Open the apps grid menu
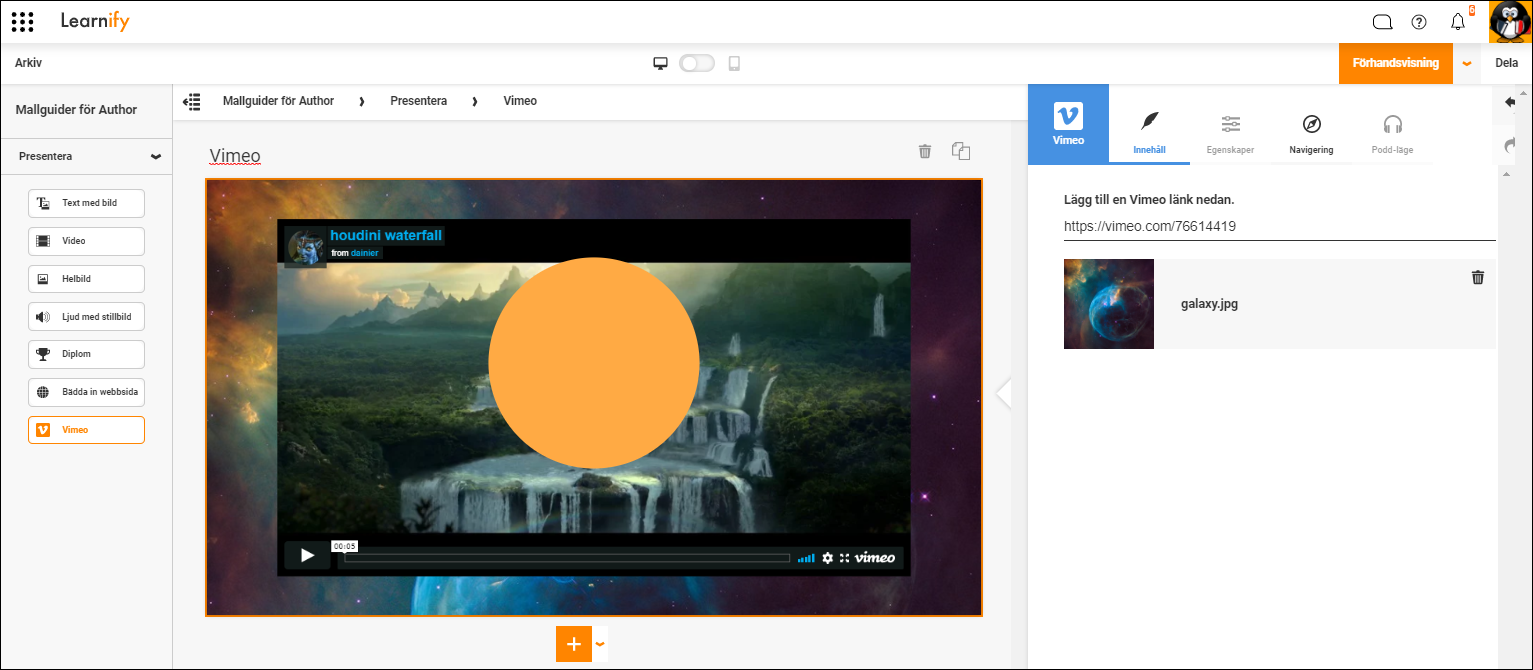Viewport: 1533px width, 670px height. pos(22,21)
